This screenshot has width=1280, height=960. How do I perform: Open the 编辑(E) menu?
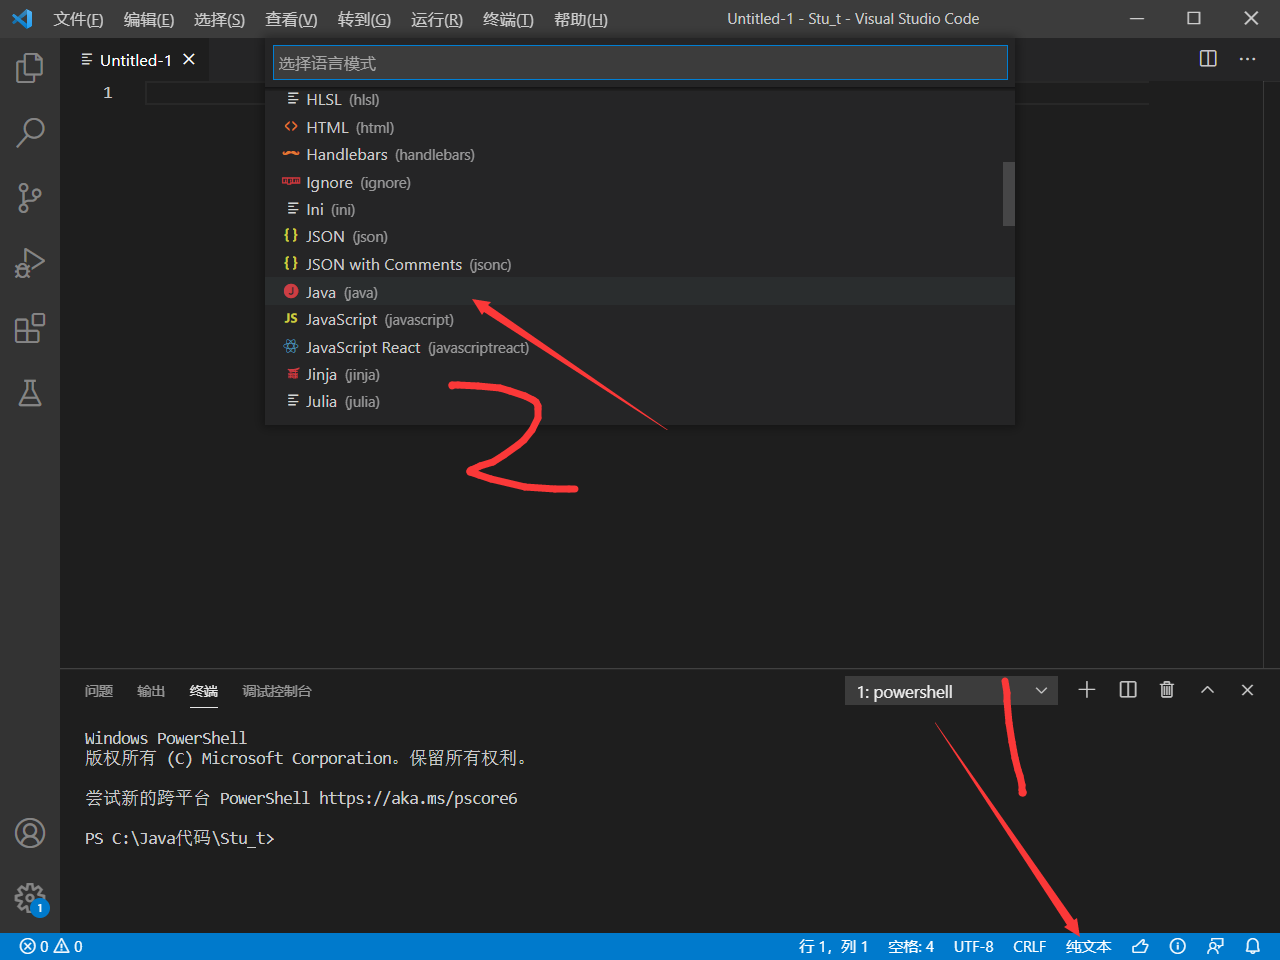pos(149,19)
